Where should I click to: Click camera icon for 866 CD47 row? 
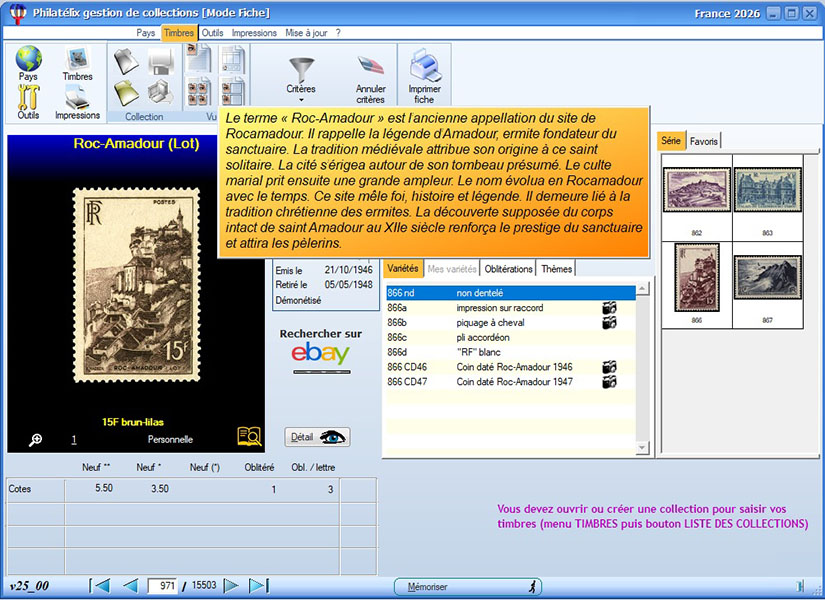[609, 382]
